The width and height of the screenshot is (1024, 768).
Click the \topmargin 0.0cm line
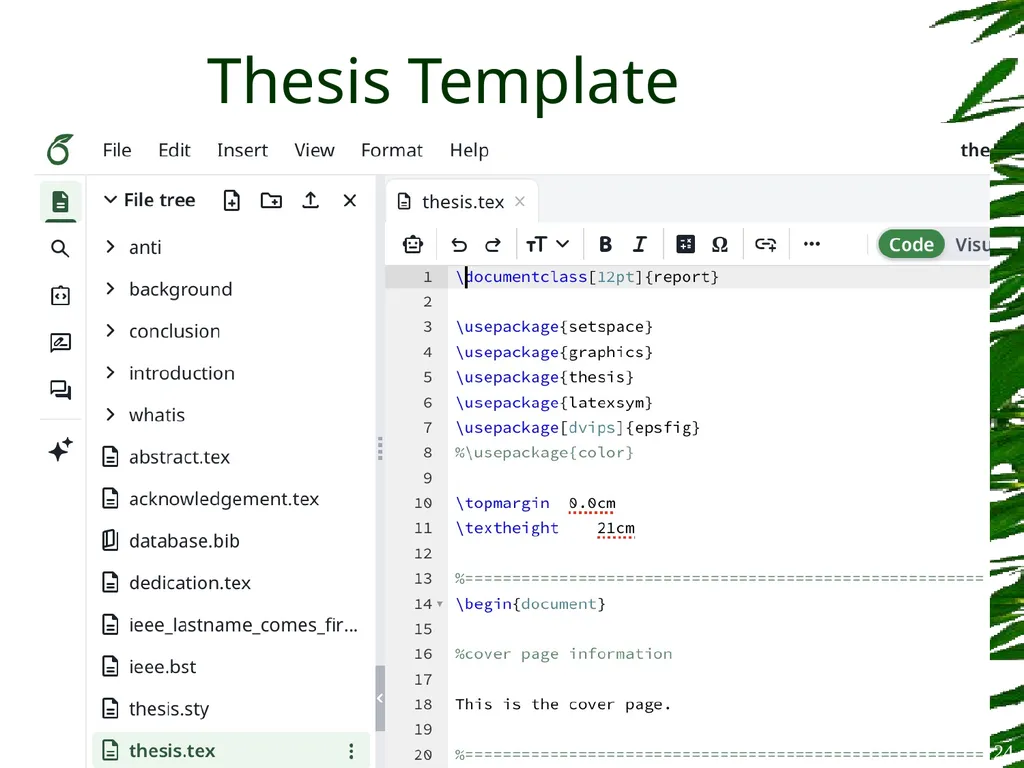[x=536, y=503]
